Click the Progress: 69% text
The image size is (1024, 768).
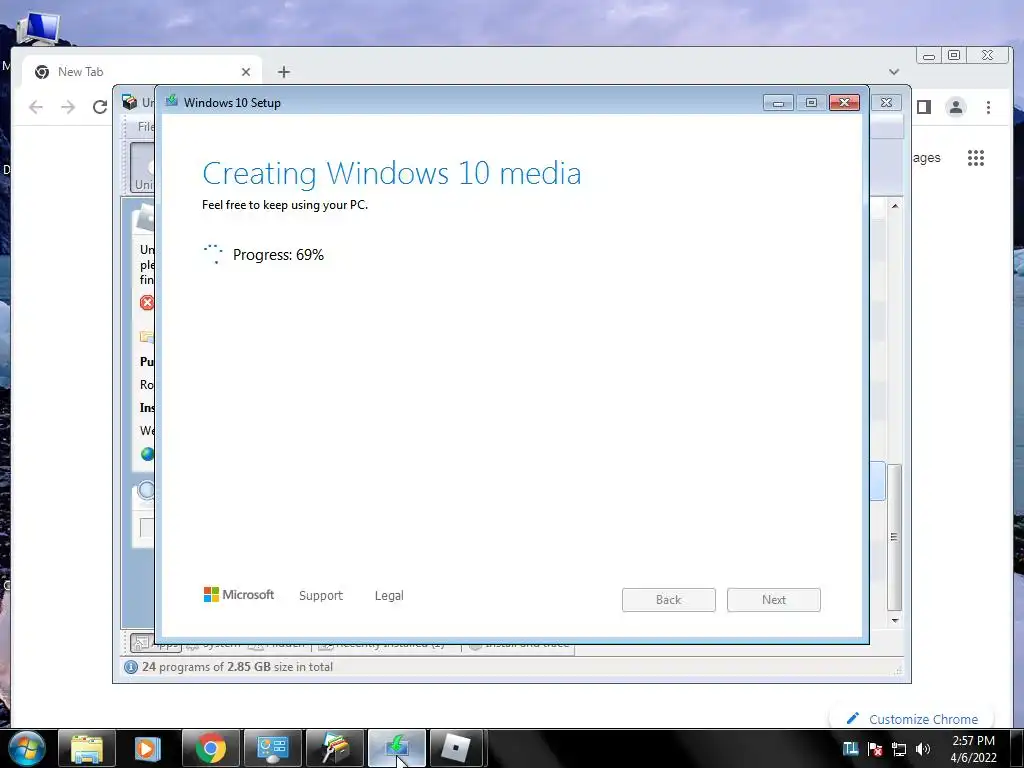click(278, 255)
